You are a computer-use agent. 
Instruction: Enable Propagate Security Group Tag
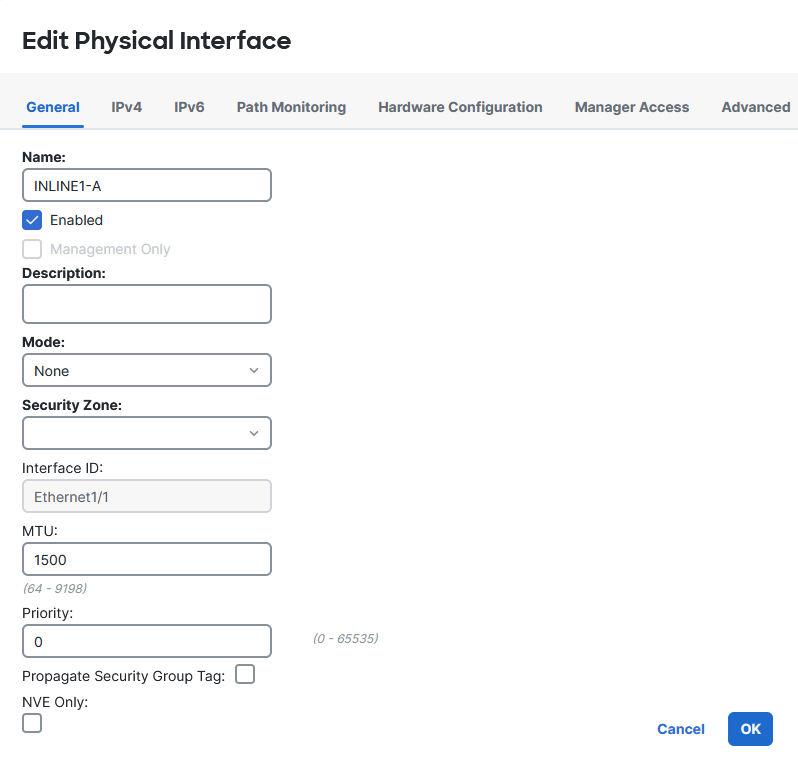[x=245, y=674]
